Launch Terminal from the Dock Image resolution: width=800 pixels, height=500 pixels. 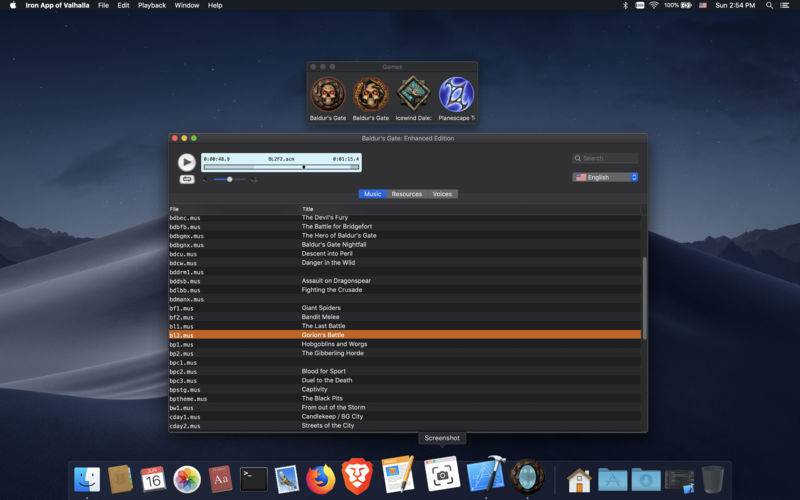click(254, 479)
